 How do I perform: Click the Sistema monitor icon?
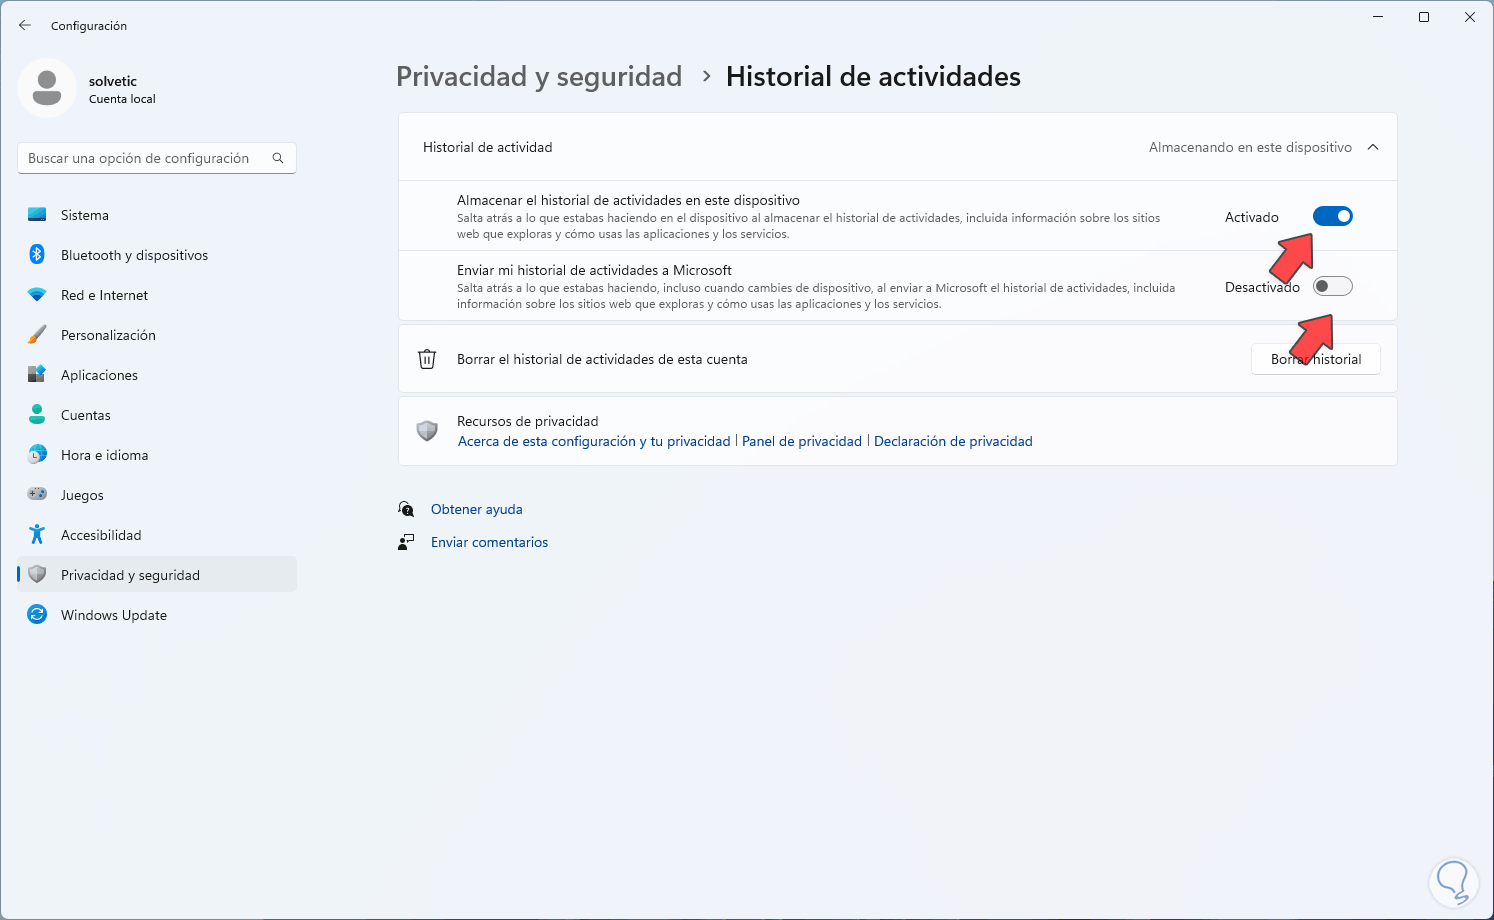point(37,215)
